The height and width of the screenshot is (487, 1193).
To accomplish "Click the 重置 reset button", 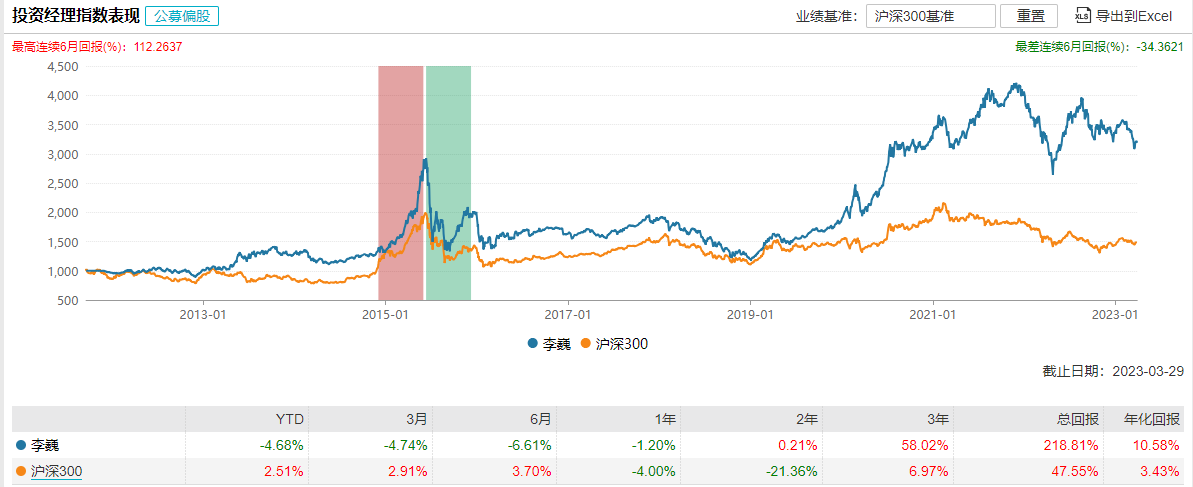I will click(1029, 15).
